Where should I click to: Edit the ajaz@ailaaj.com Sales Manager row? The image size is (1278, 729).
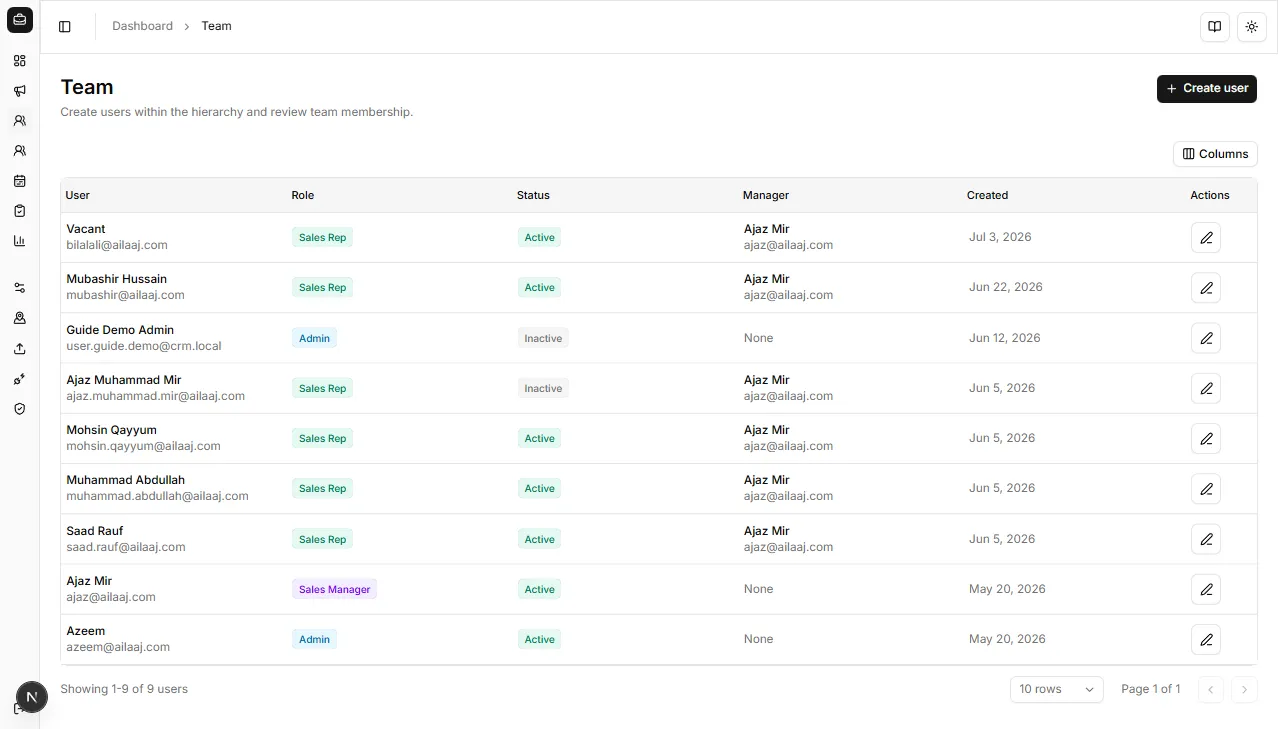(x=1206, y=589)
